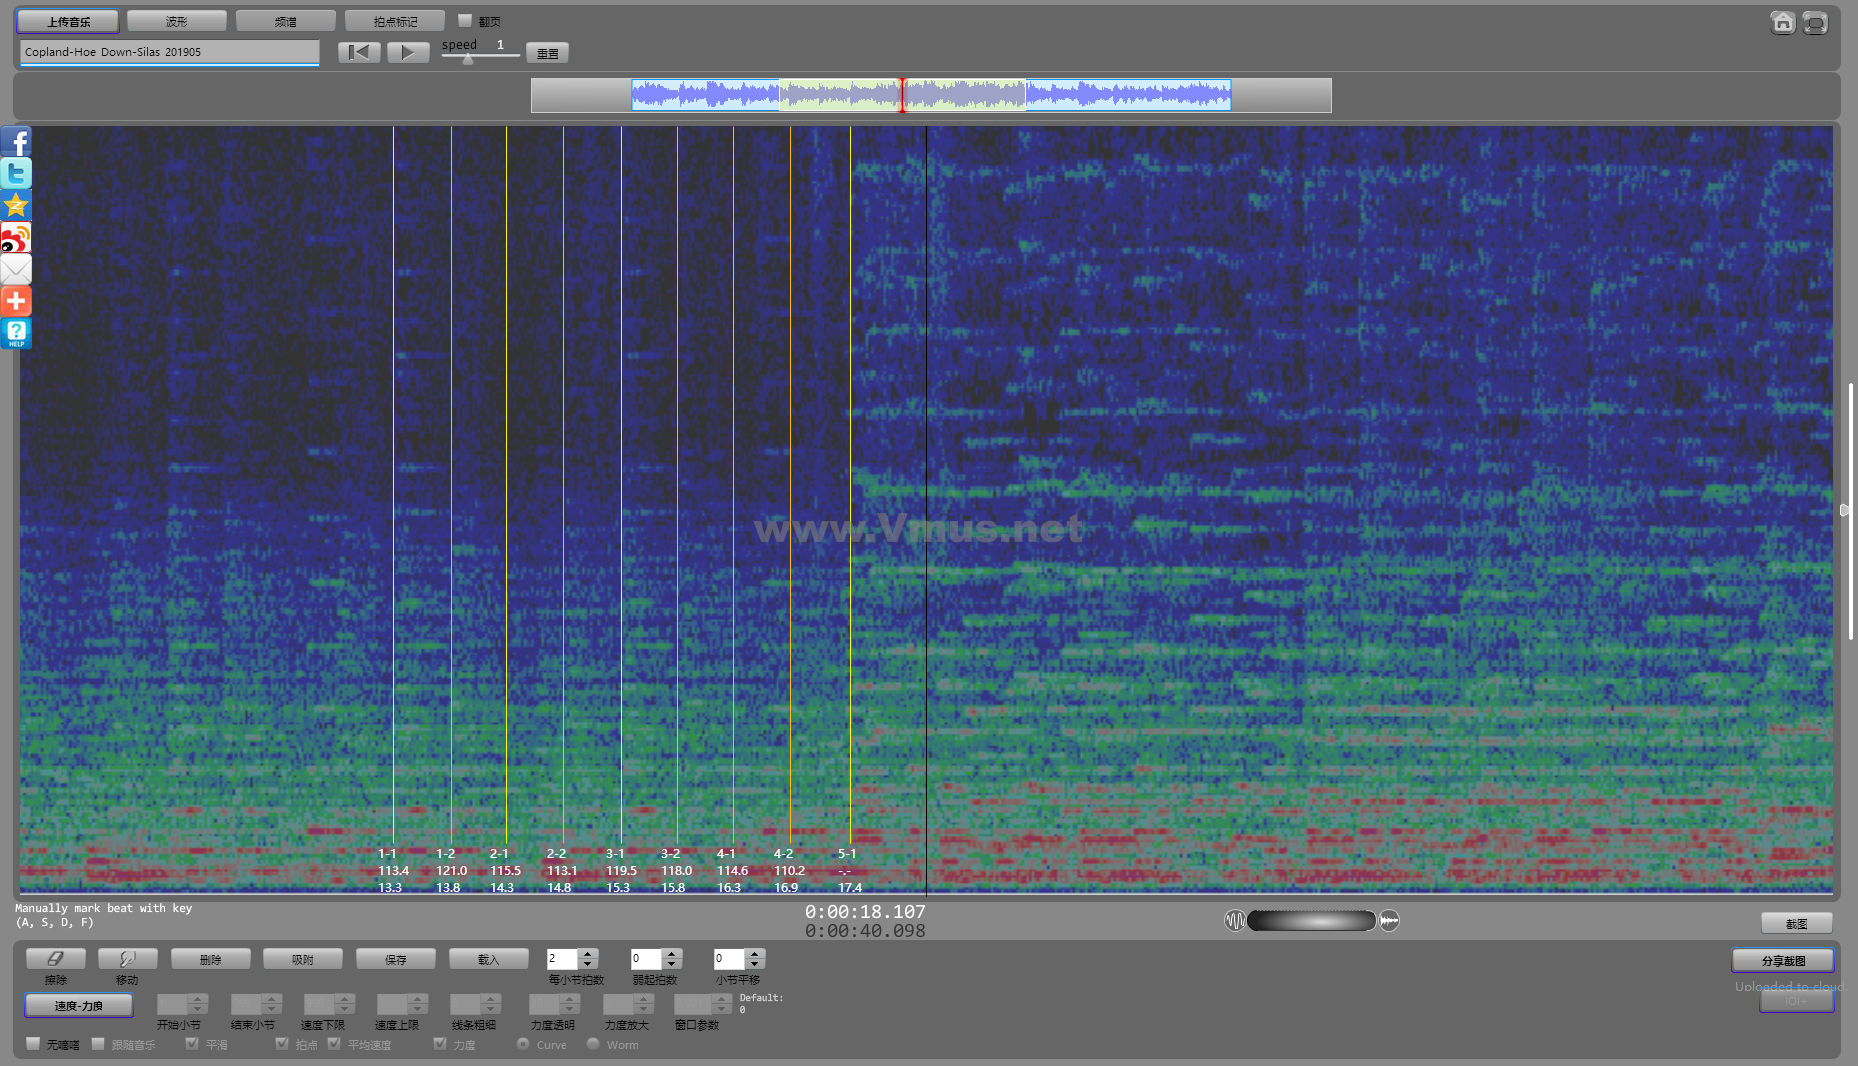Switch to the 拍点标记 beat marking view

tap(395, 21)
